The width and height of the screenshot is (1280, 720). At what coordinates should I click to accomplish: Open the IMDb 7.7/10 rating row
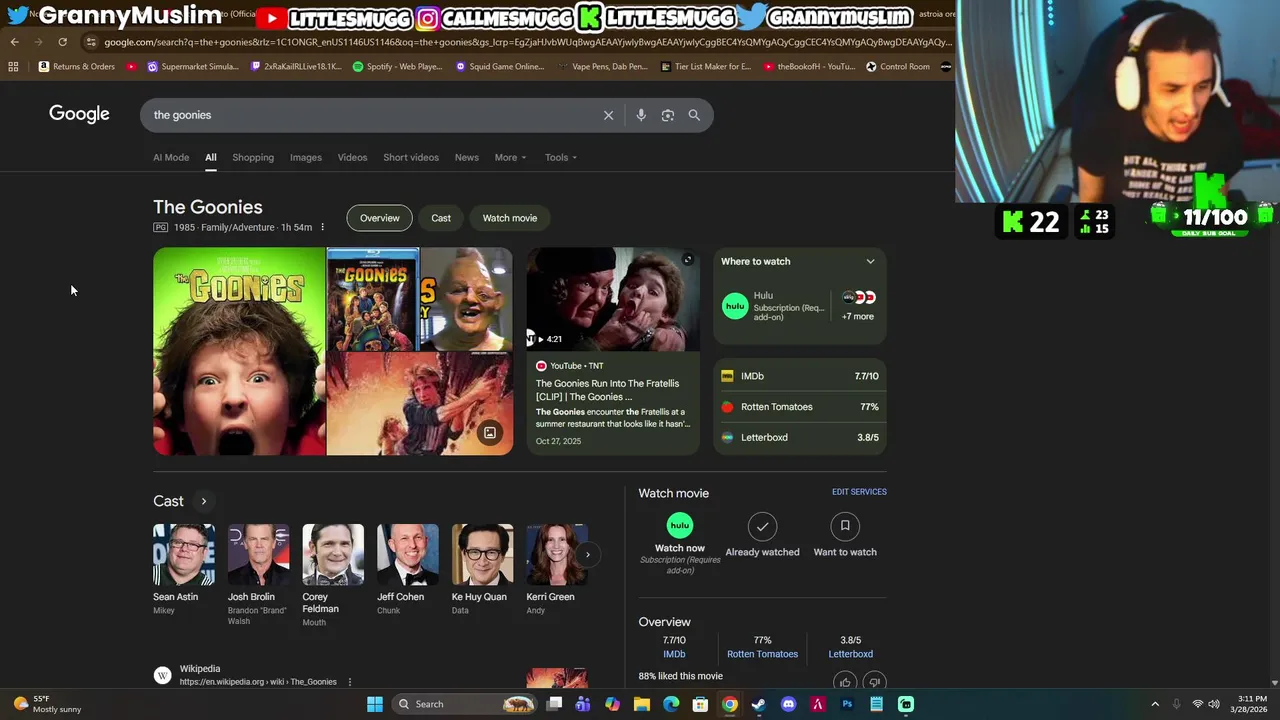[x=800, y=376]
